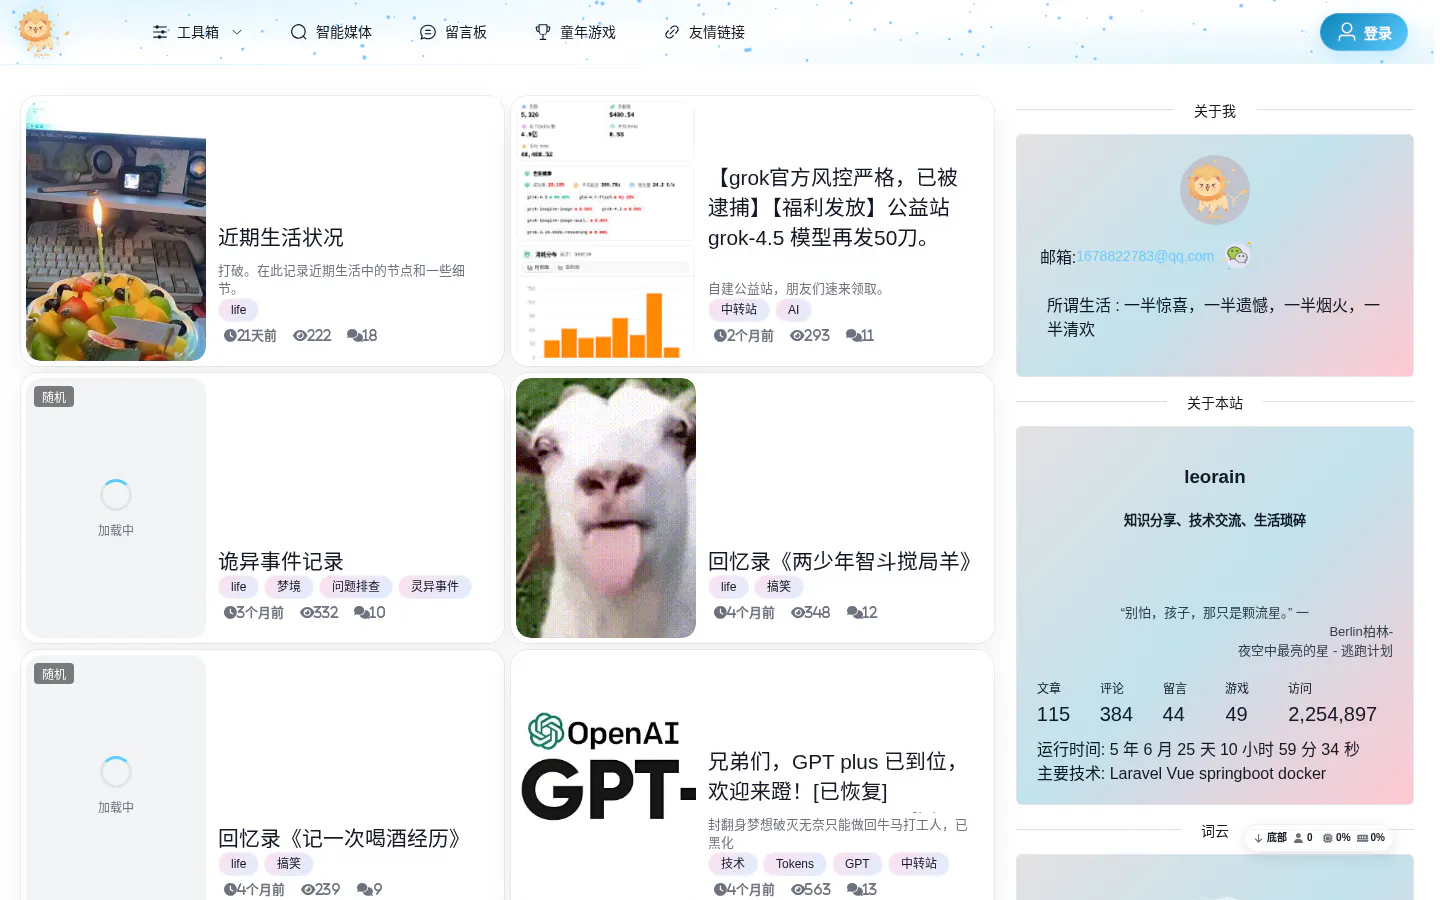Open the 回忆录《记一次喝酒经历》 post title

pos(342,838)
